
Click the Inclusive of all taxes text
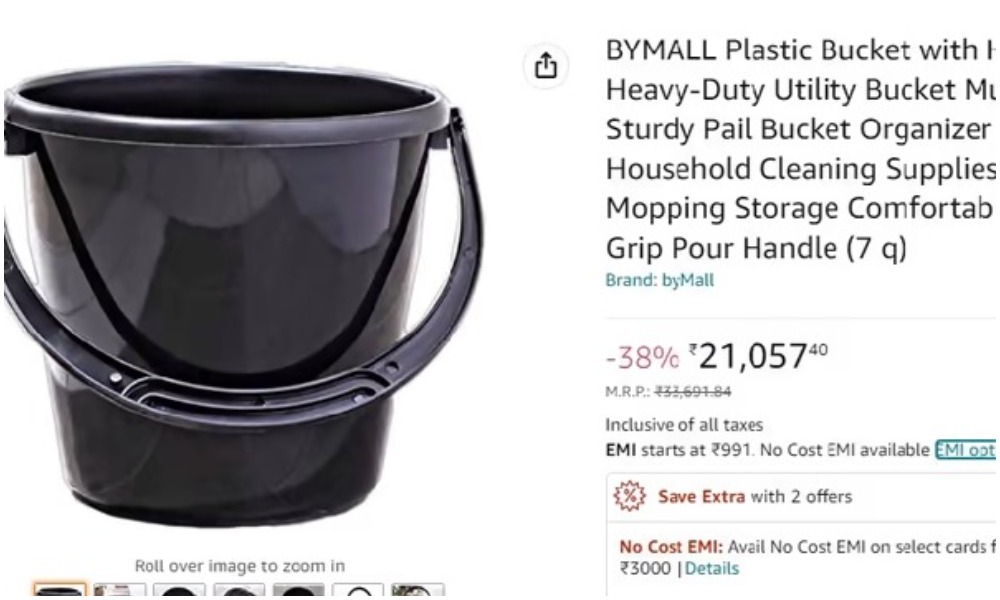pyautogui.click(x=684, y=425)
